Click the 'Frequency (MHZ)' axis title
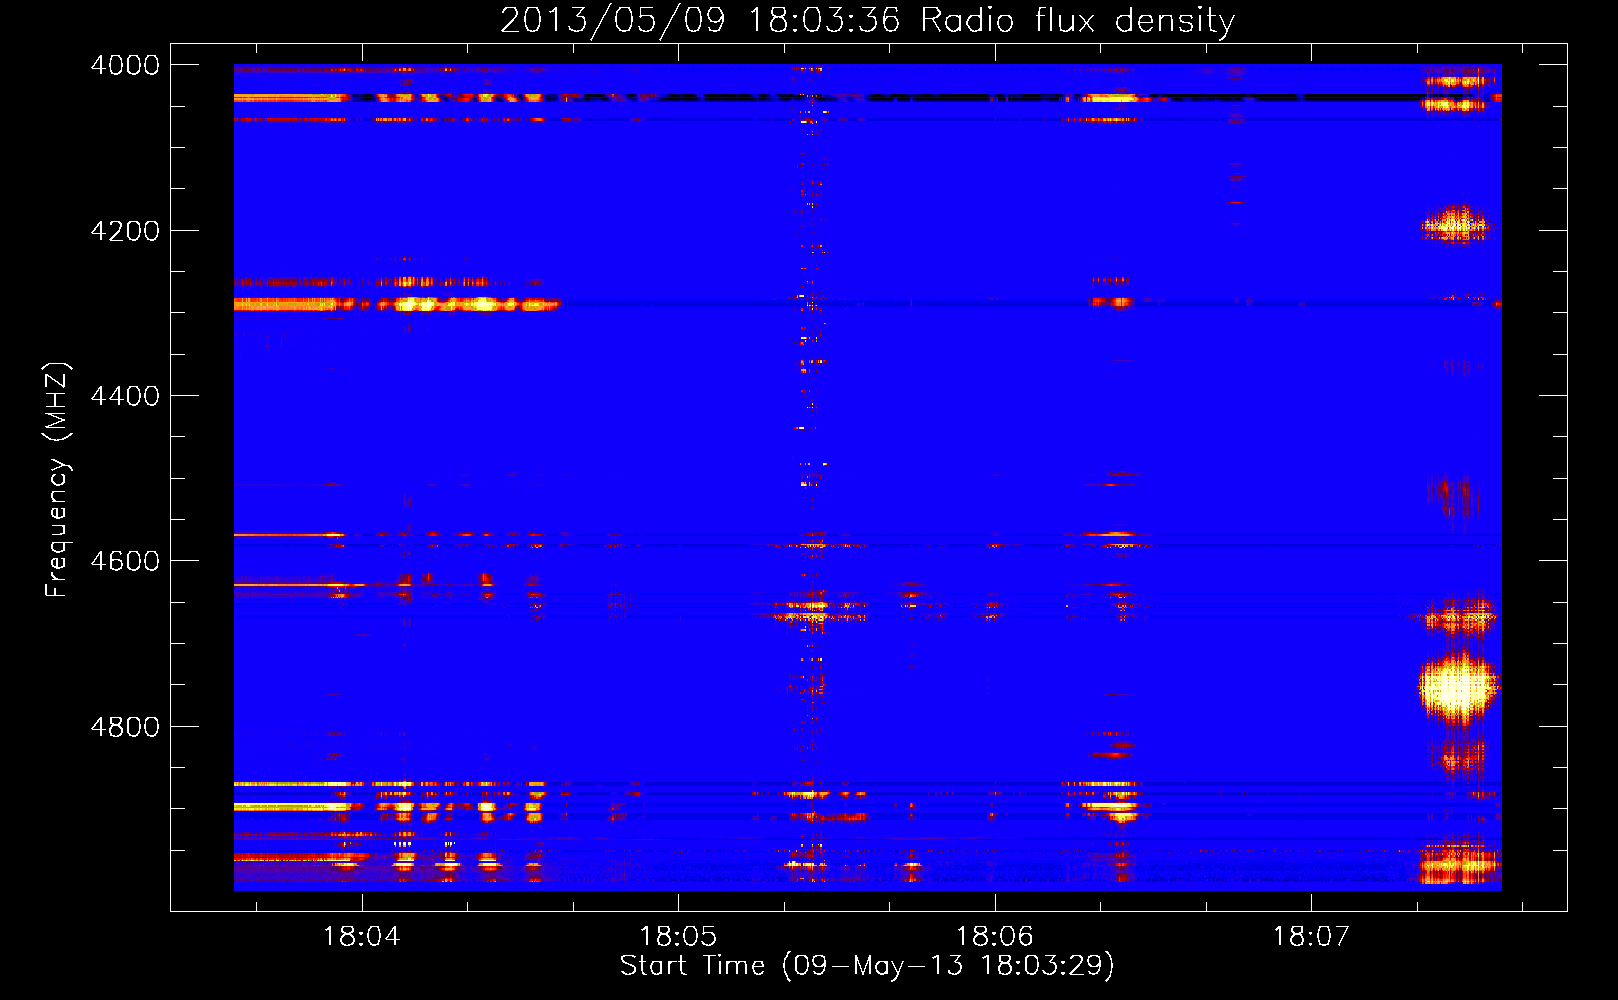The height and width of the screenshot is (1000, 1618). click(x=57, y=480)
